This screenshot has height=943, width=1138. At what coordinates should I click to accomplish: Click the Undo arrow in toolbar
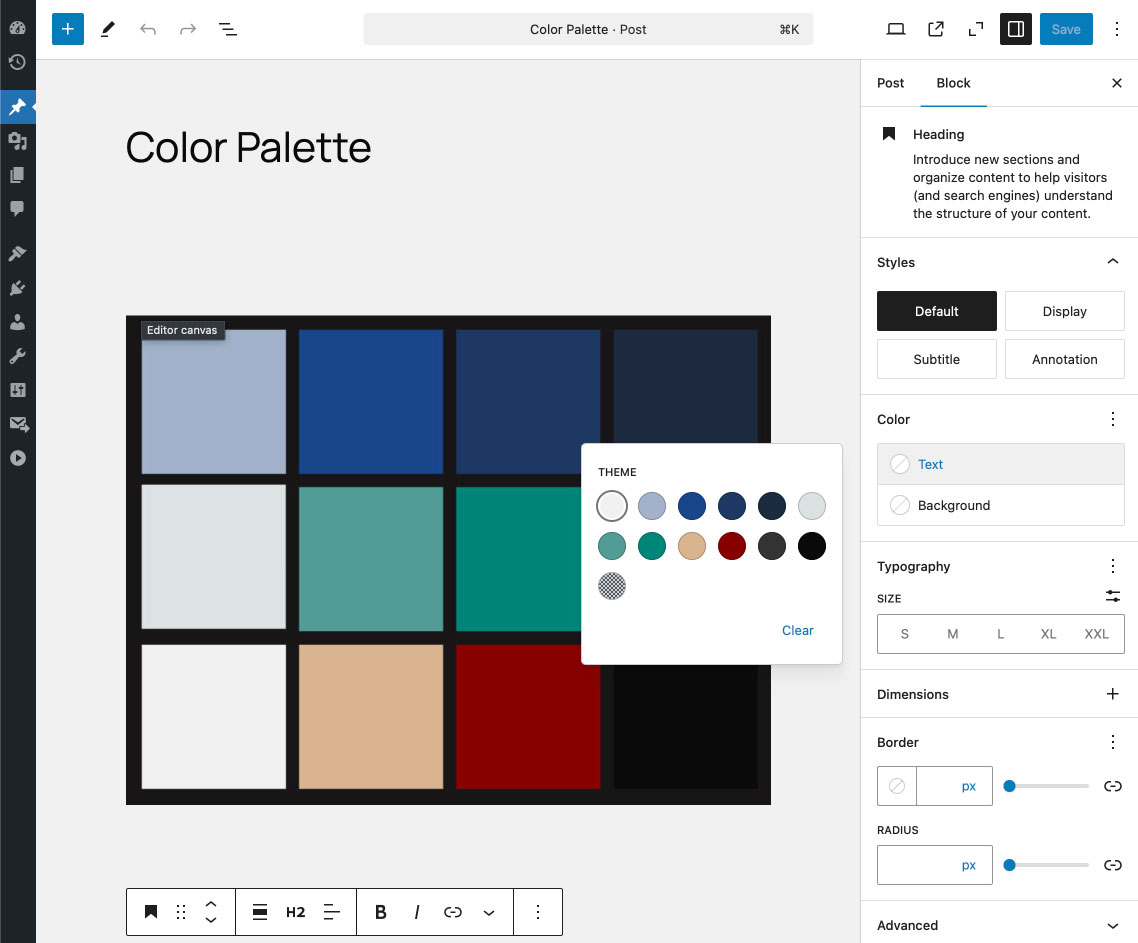(x=148, y=29)
